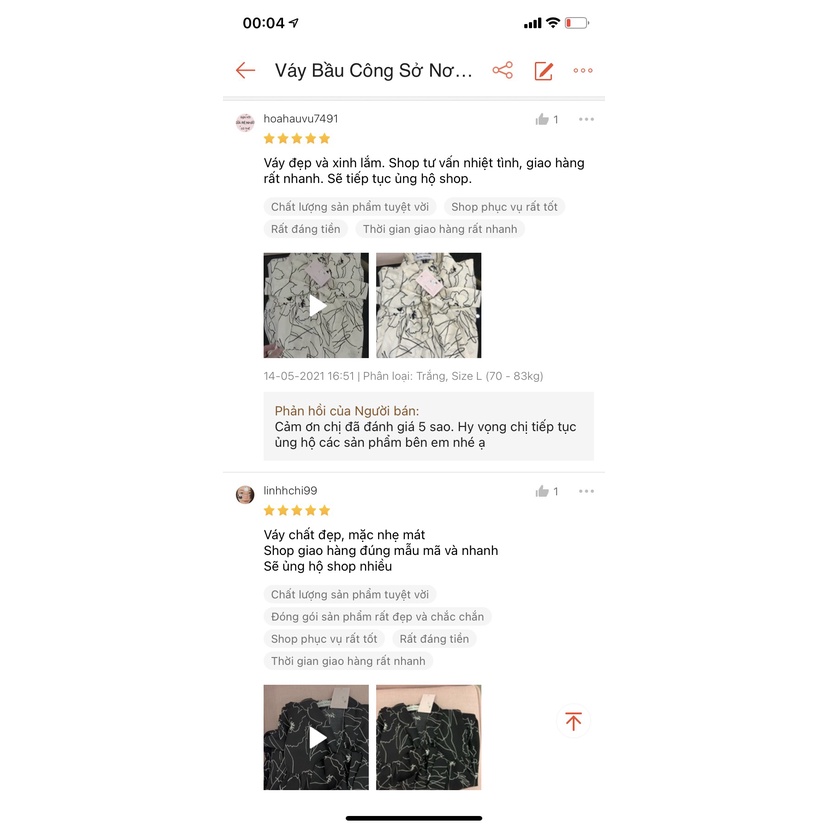The height and width of the screenshot is (828, 828).
Task: Like hoahauvu7491's review with thumbs up
Action: 542,120
